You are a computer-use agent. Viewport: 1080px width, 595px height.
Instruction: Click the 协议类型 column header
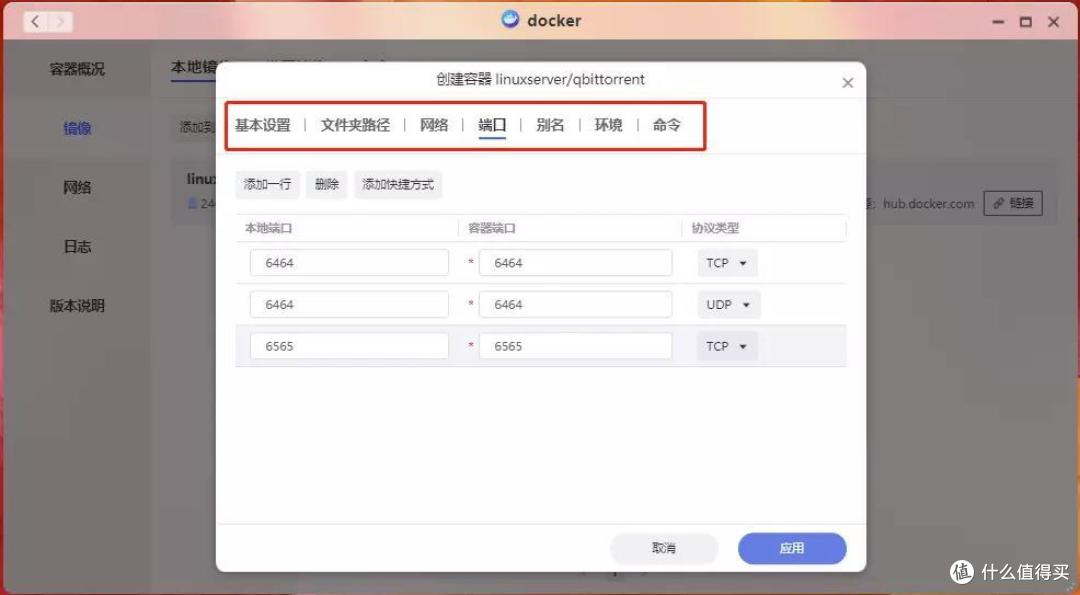click(x=715, y=228)
